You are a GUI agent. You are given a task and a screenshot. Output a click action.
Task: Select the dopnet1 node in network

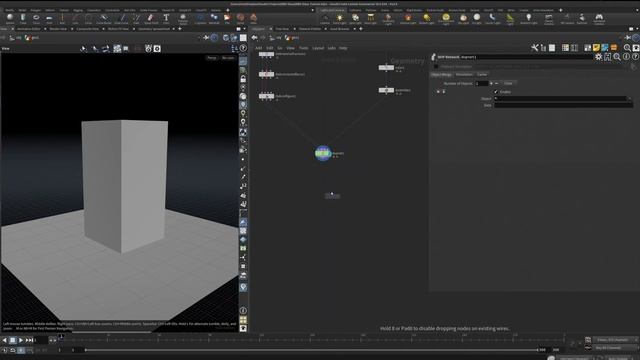tap(323, 153)
